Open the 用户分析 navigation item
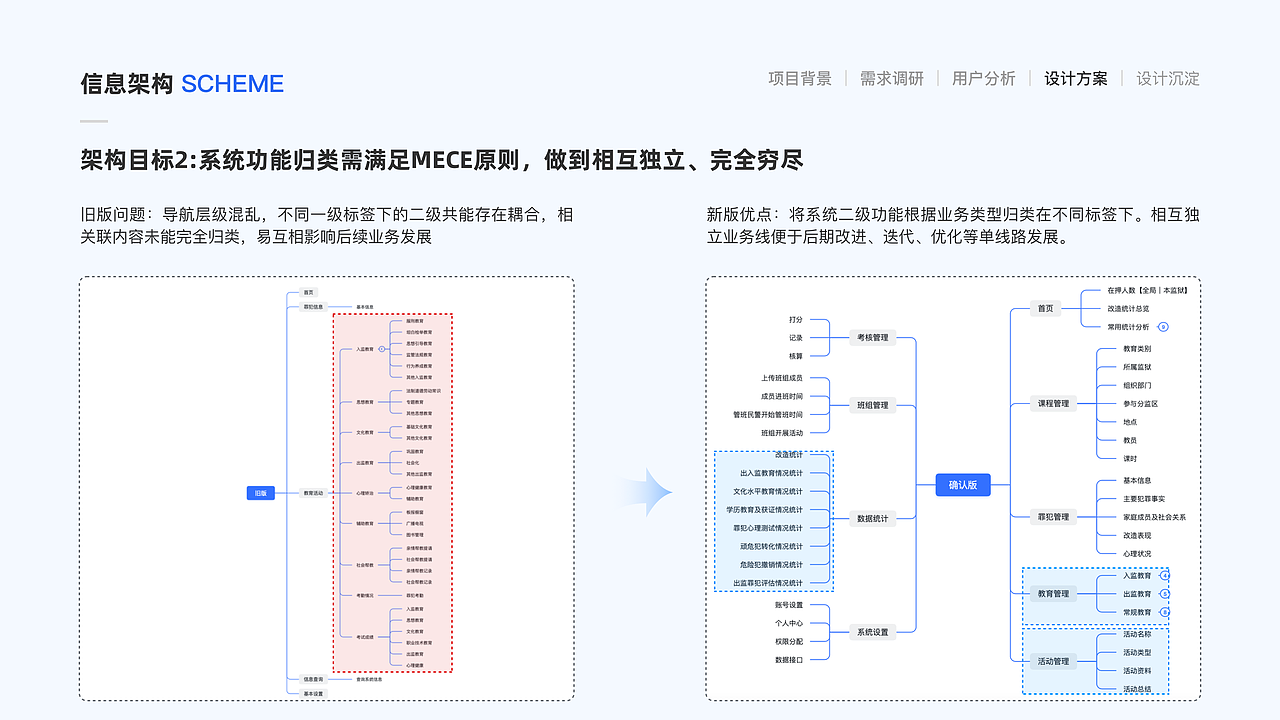Image resolution: width=1280 pixels, height=720 pixels. pyautogui.click(x=983, y=78)
